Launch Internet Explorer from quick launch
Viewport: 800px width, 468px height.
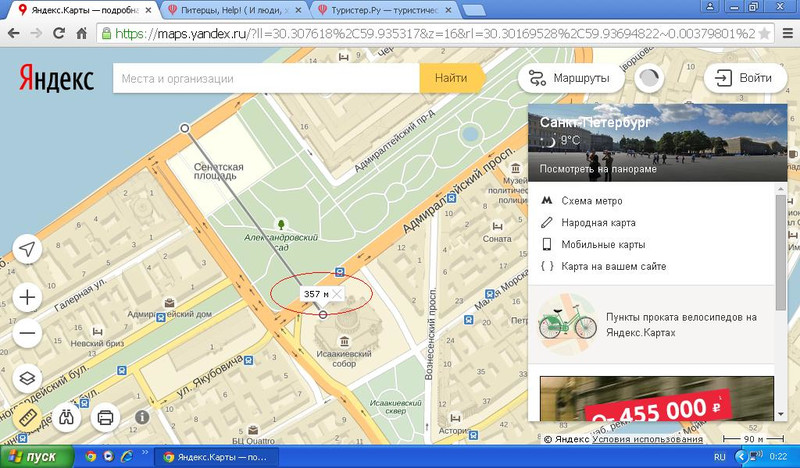126,456
